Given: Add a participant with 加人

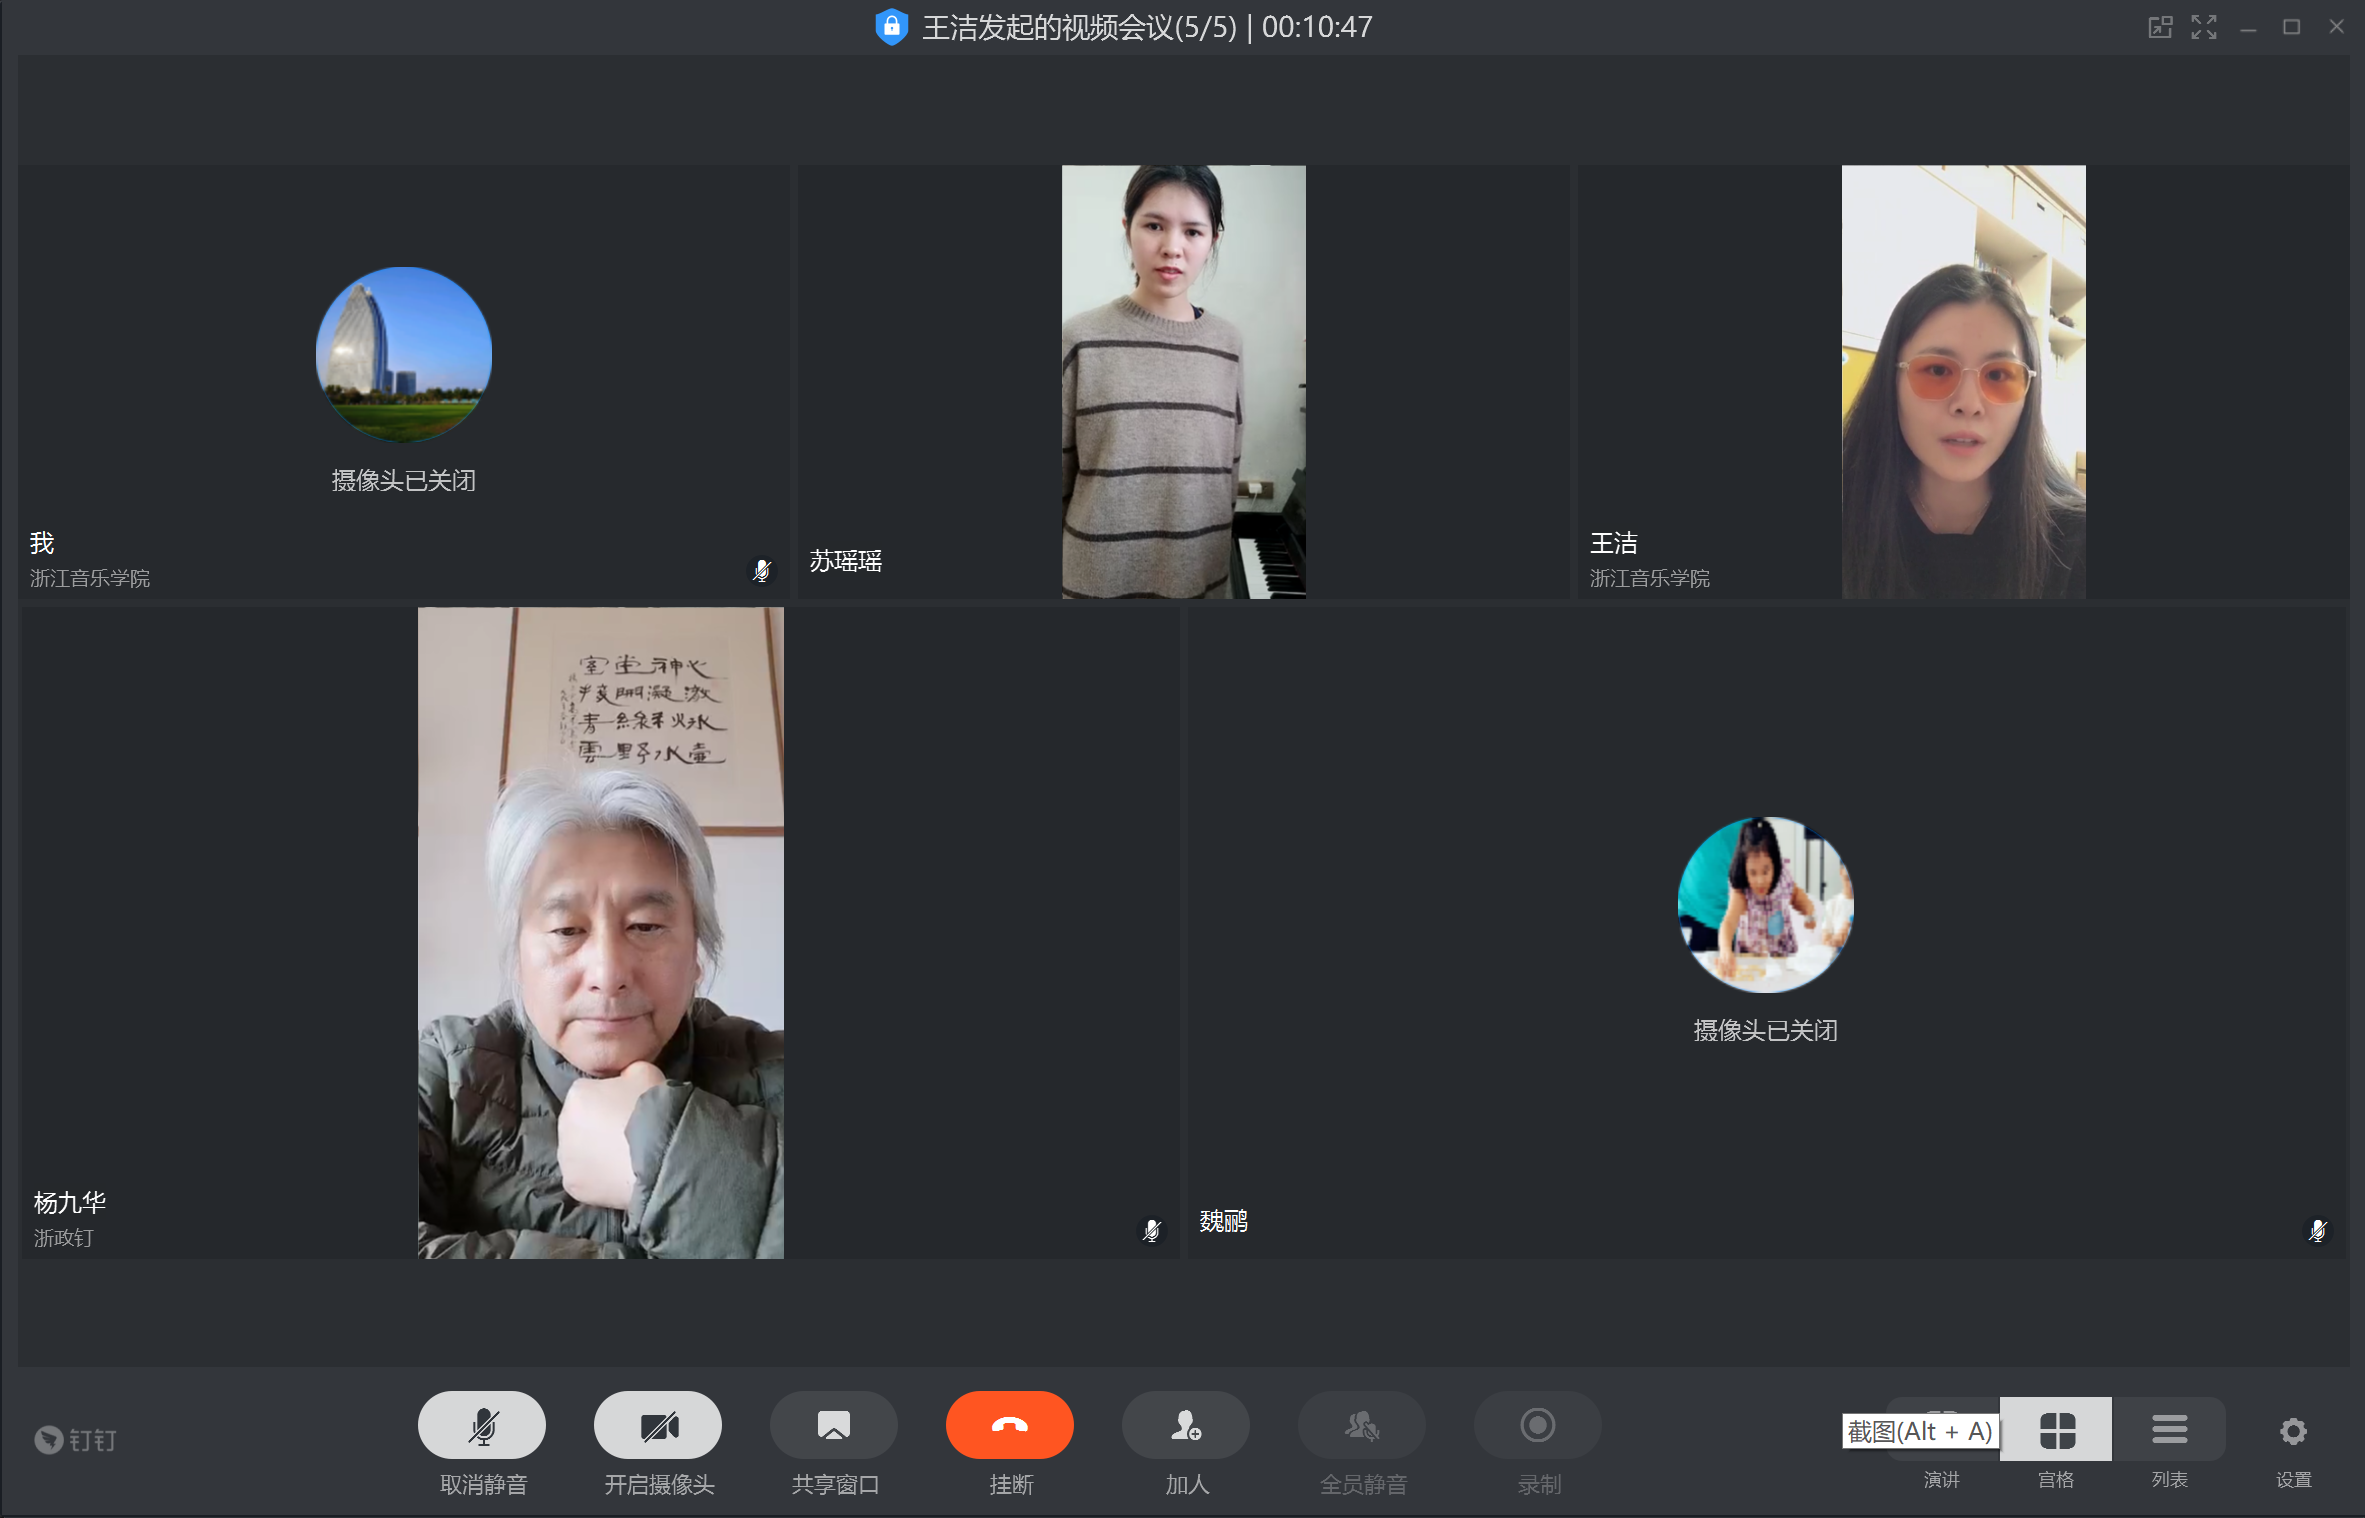Looking at the screenshot, I should (1185, 1424).
